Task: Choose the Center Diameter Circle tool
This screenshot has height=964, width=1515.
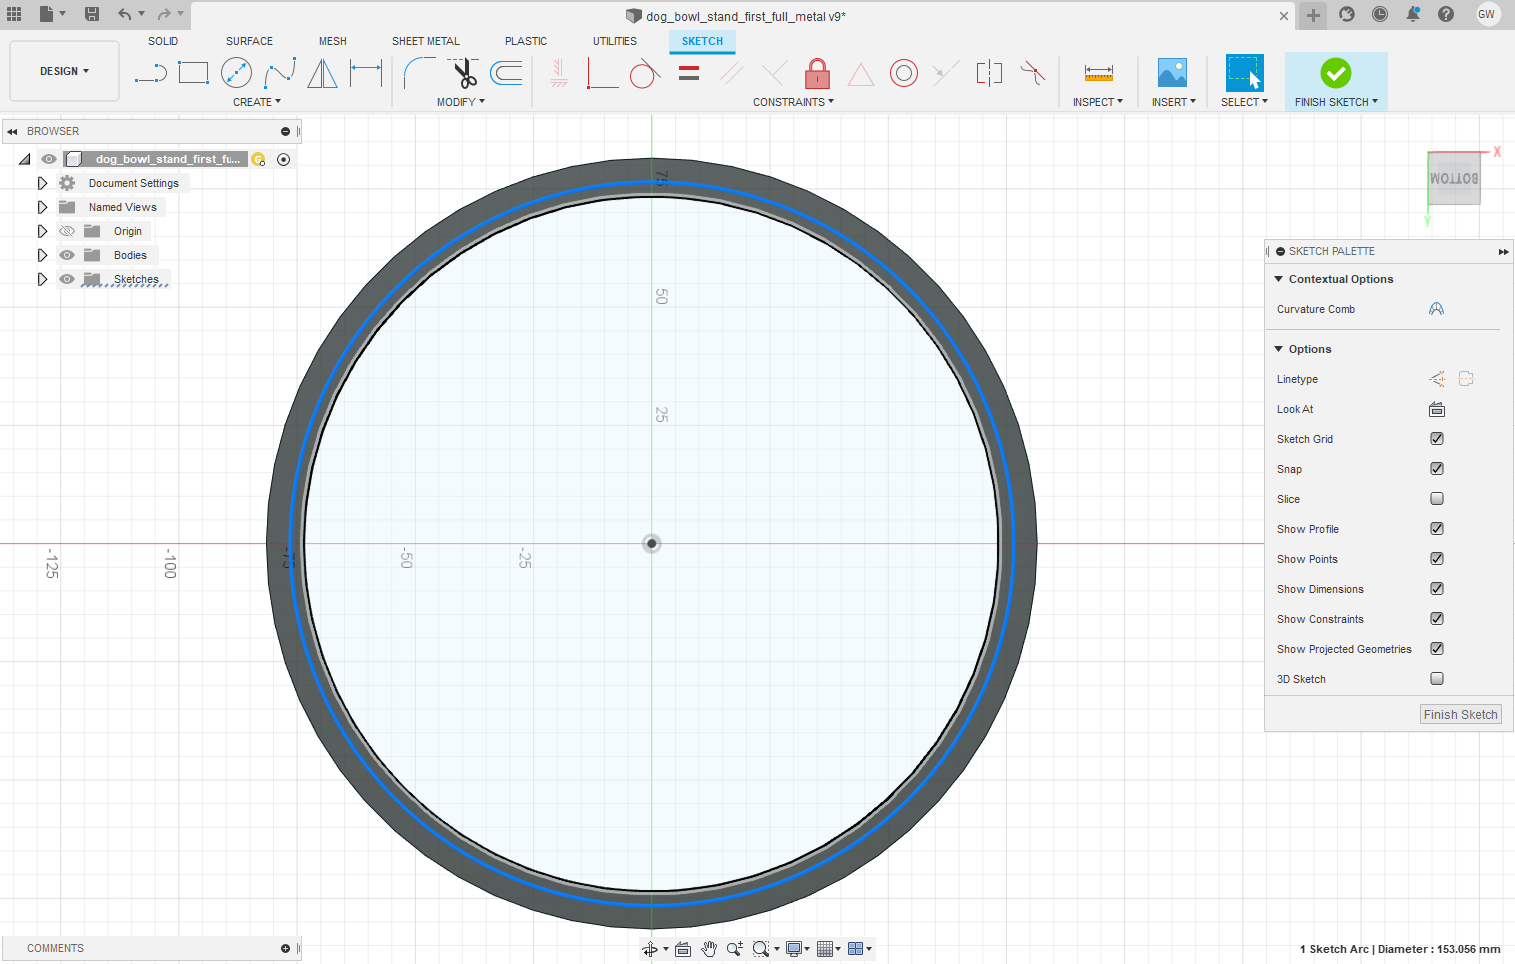Action: coord(236,73)
